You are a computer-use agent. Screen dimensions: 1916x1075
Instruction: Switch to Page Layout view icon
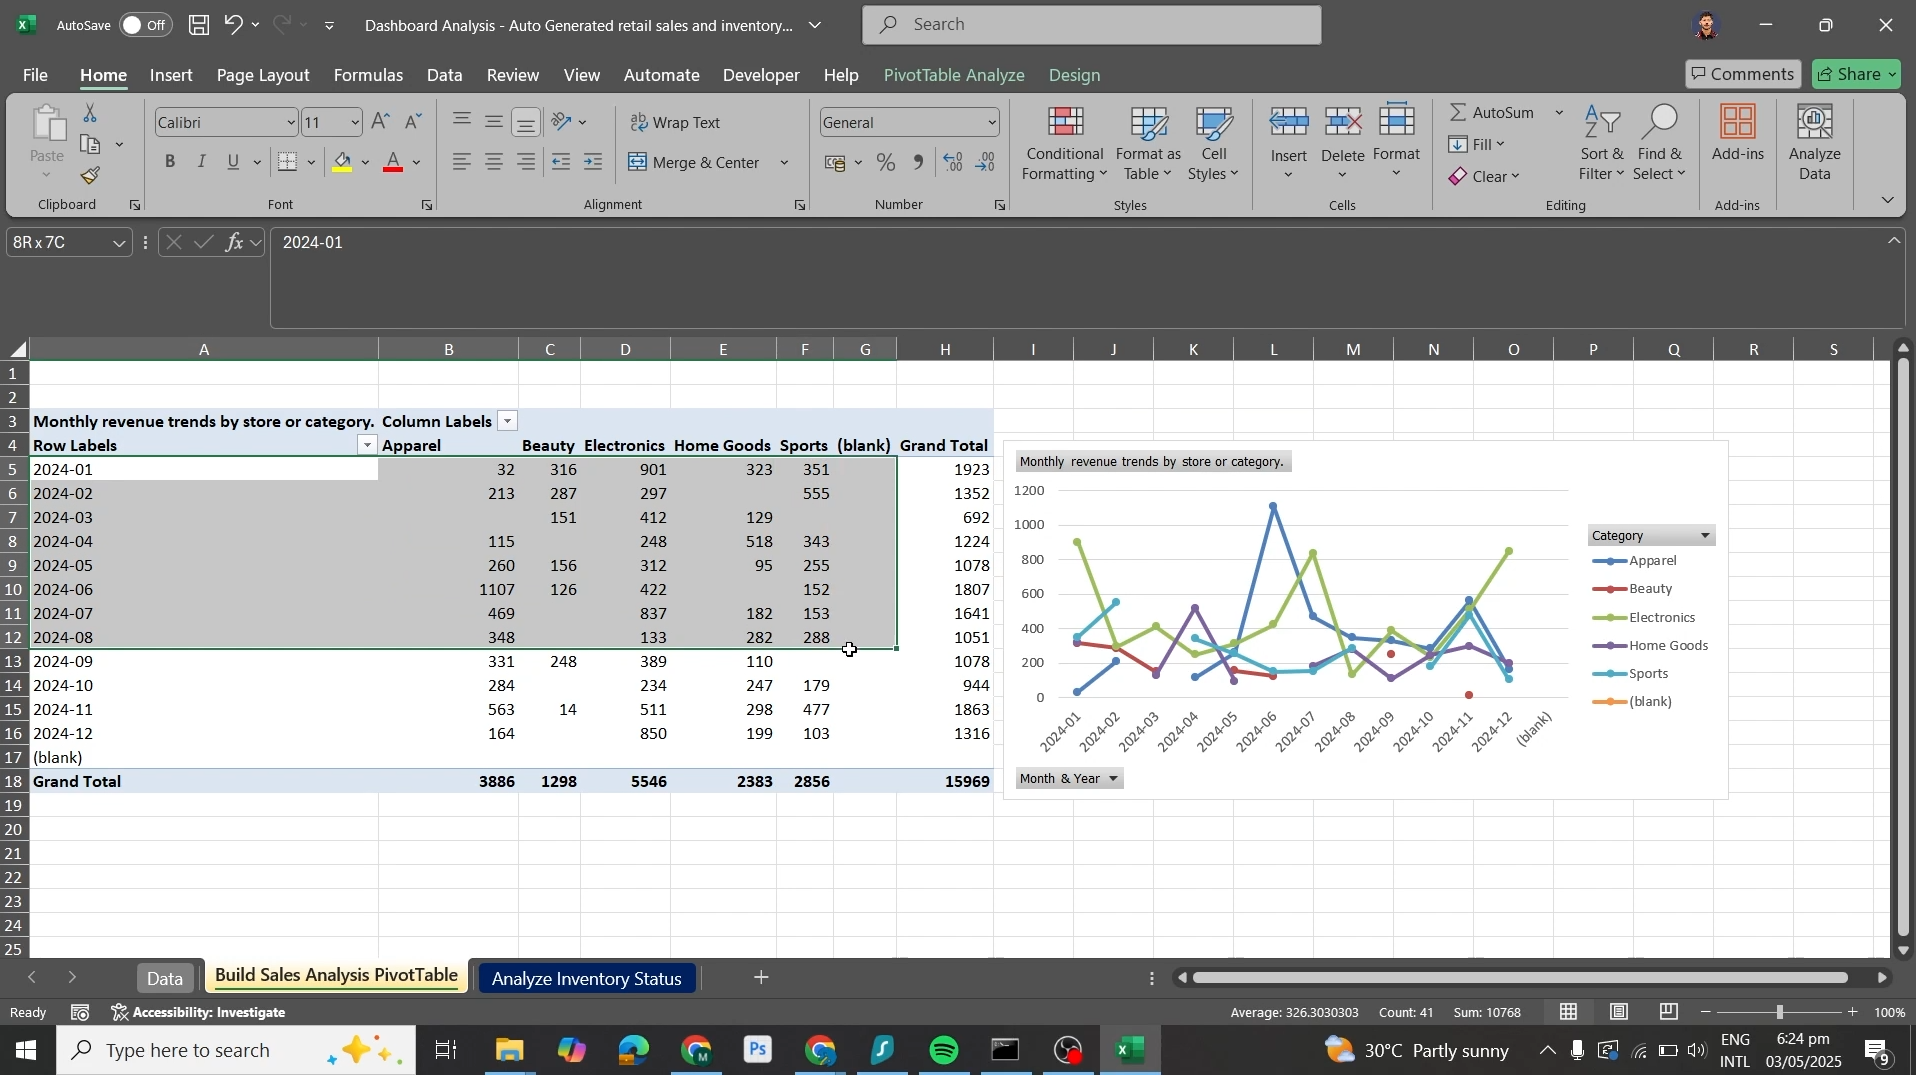1619,1013
